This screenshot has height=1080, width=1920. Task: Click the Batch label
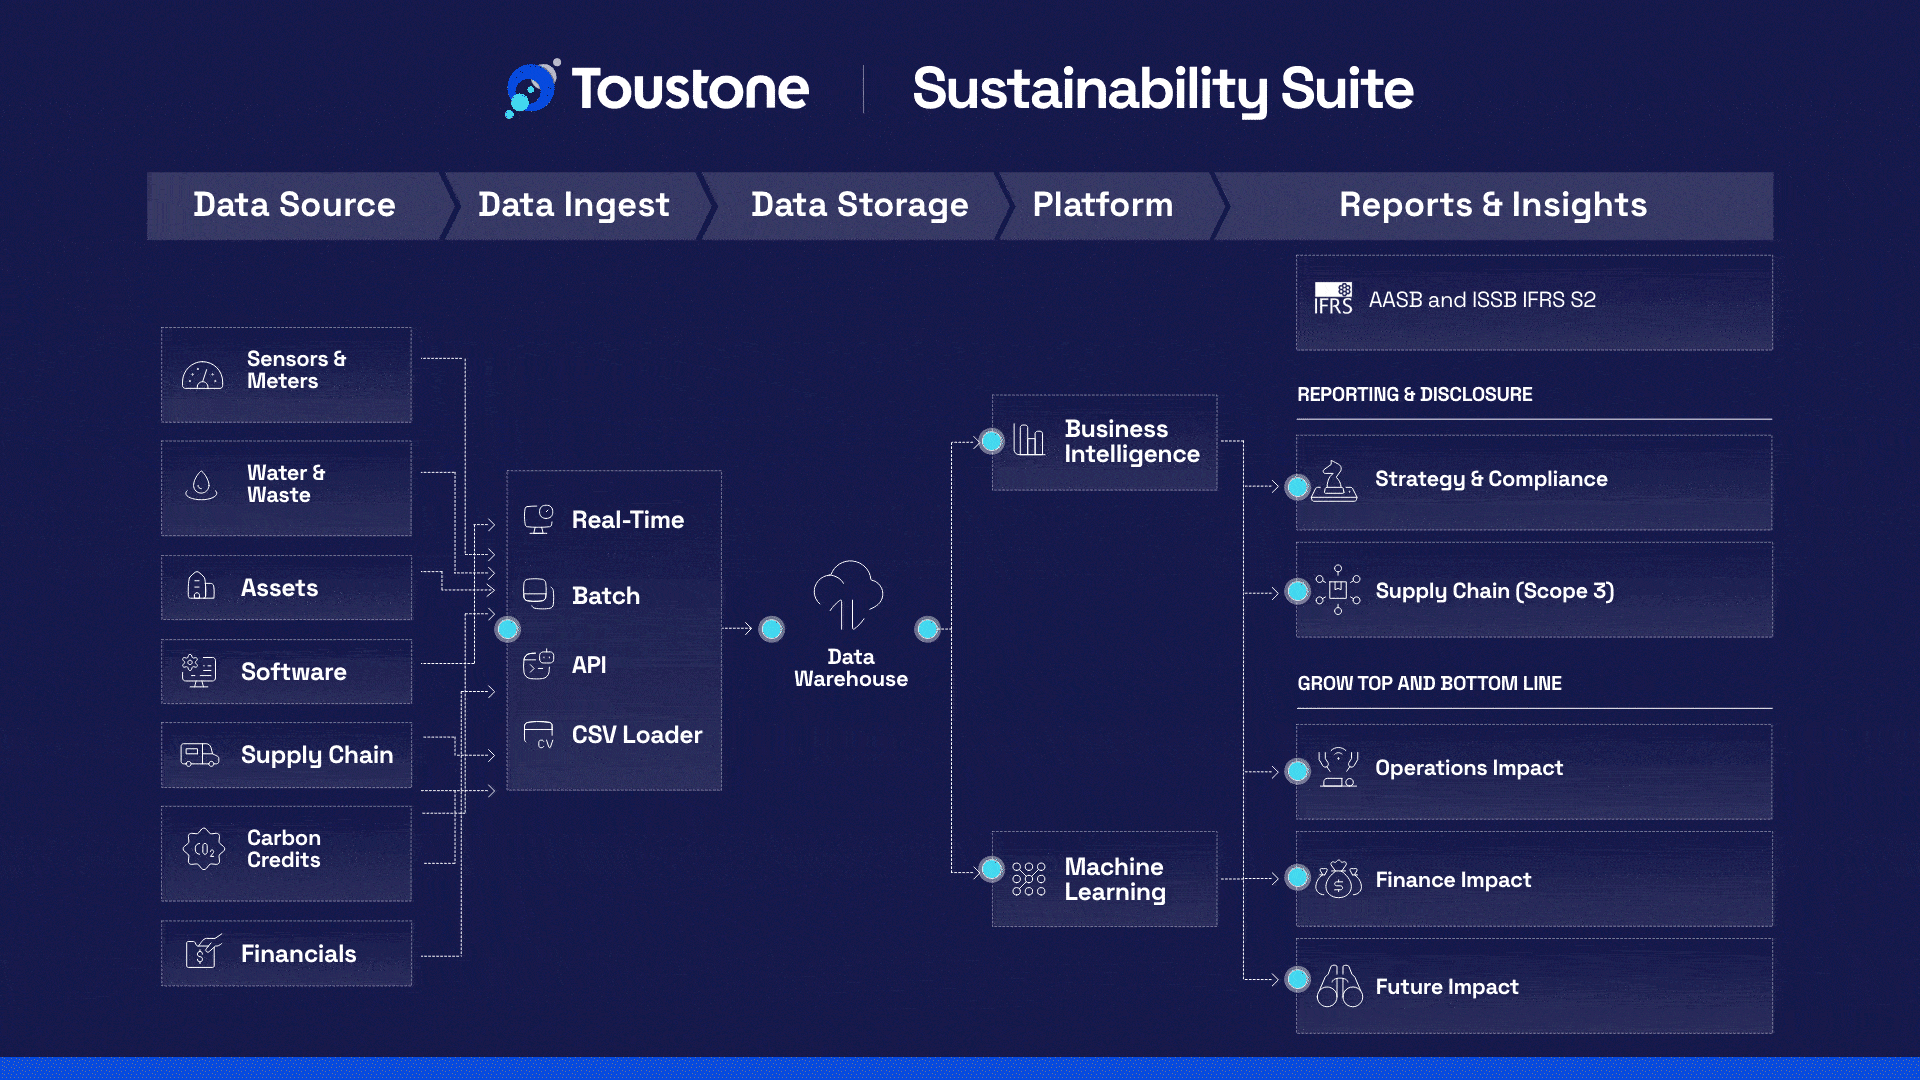pyautogui.click(x=606, y=596)
